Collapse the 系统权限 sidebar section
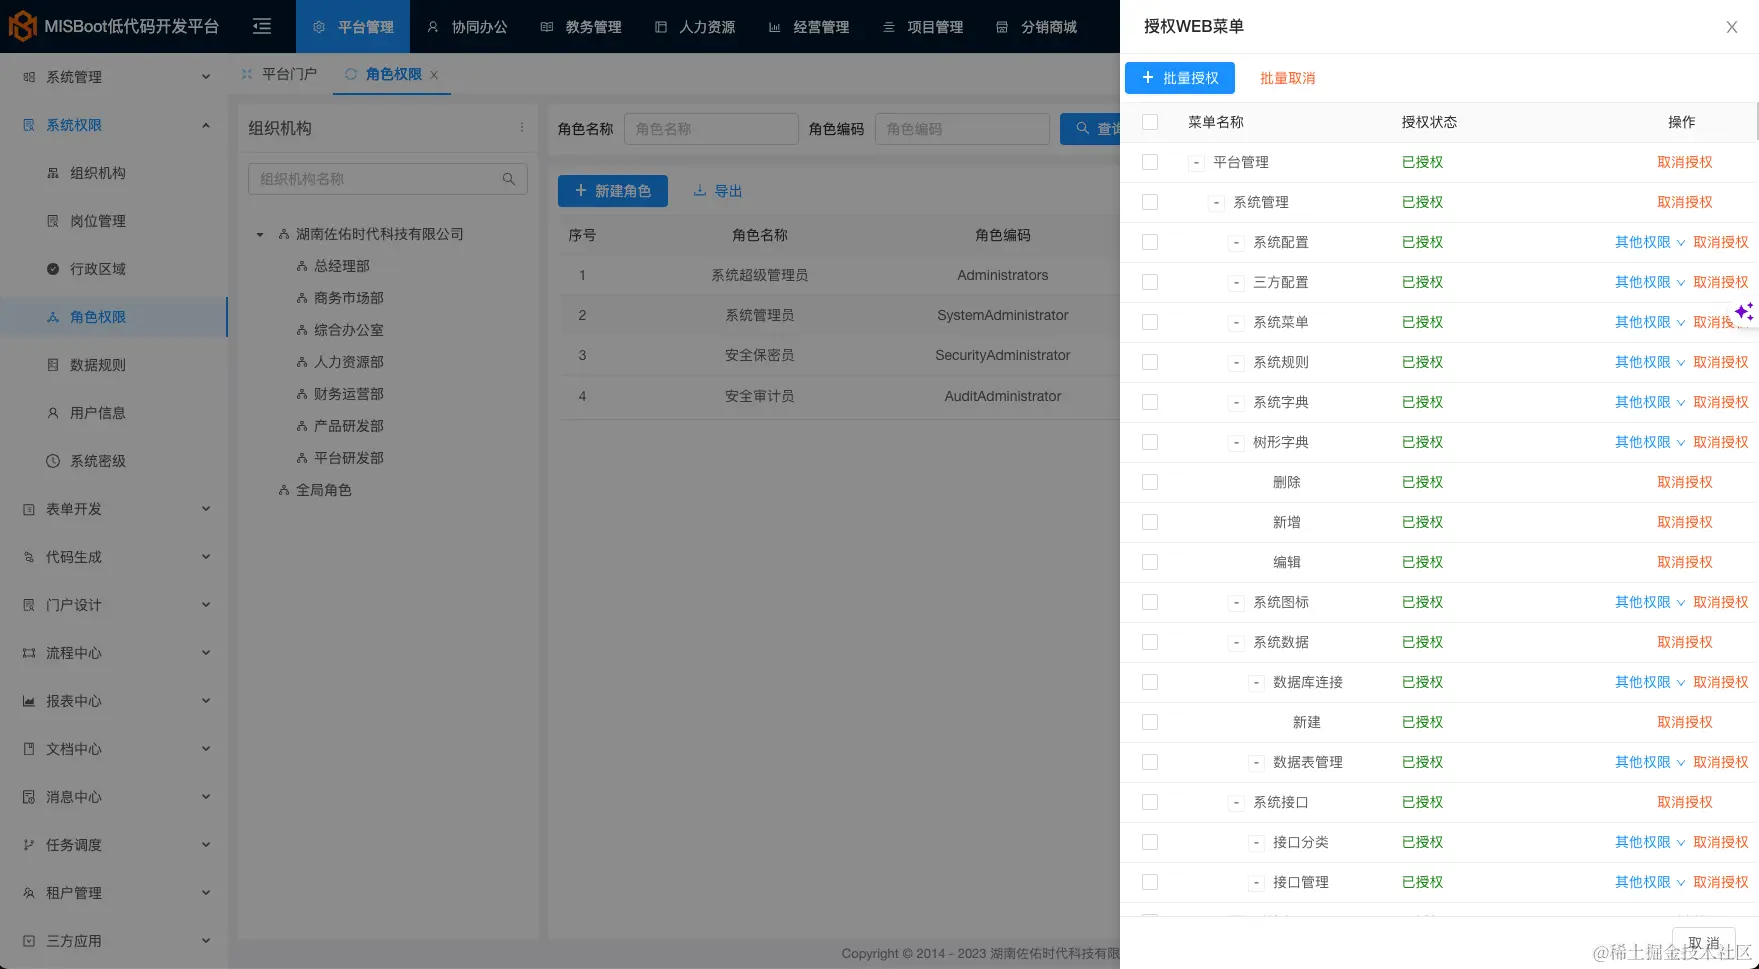The image size is (1759, 969). pyautogui.click(x=206, y=124)
